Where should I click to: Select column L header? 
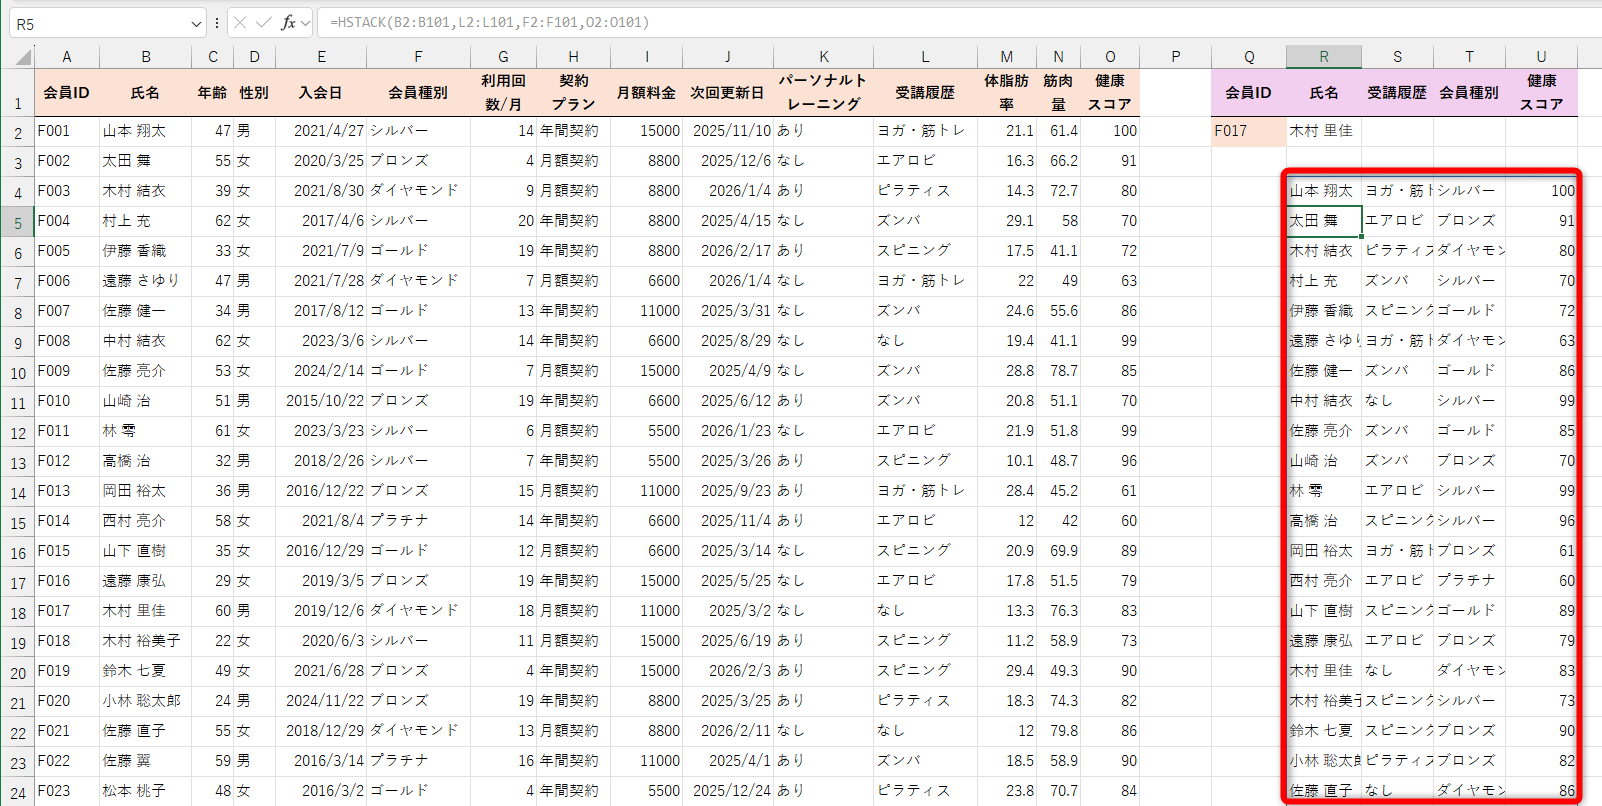pyautogui.click(x=925, y=57)
